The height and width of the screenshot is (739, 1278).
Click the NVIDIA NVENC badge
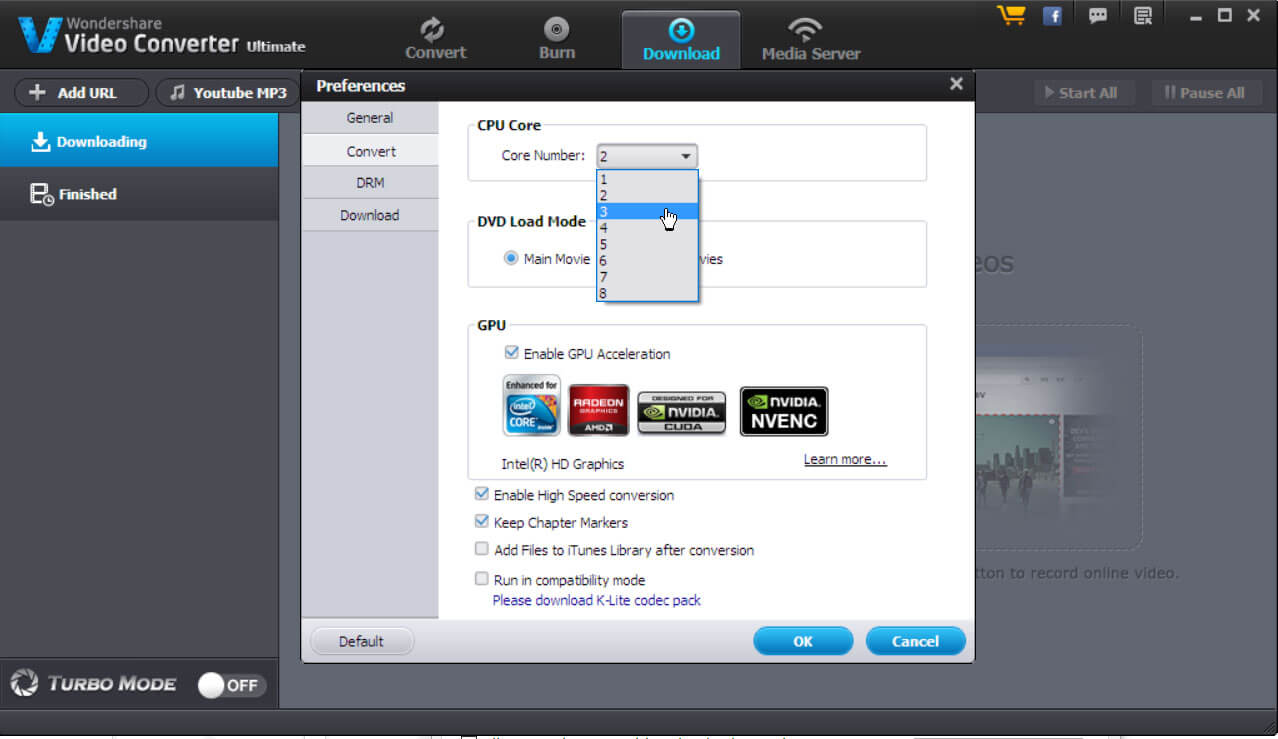pyautogui.click(x=784, y=411)
